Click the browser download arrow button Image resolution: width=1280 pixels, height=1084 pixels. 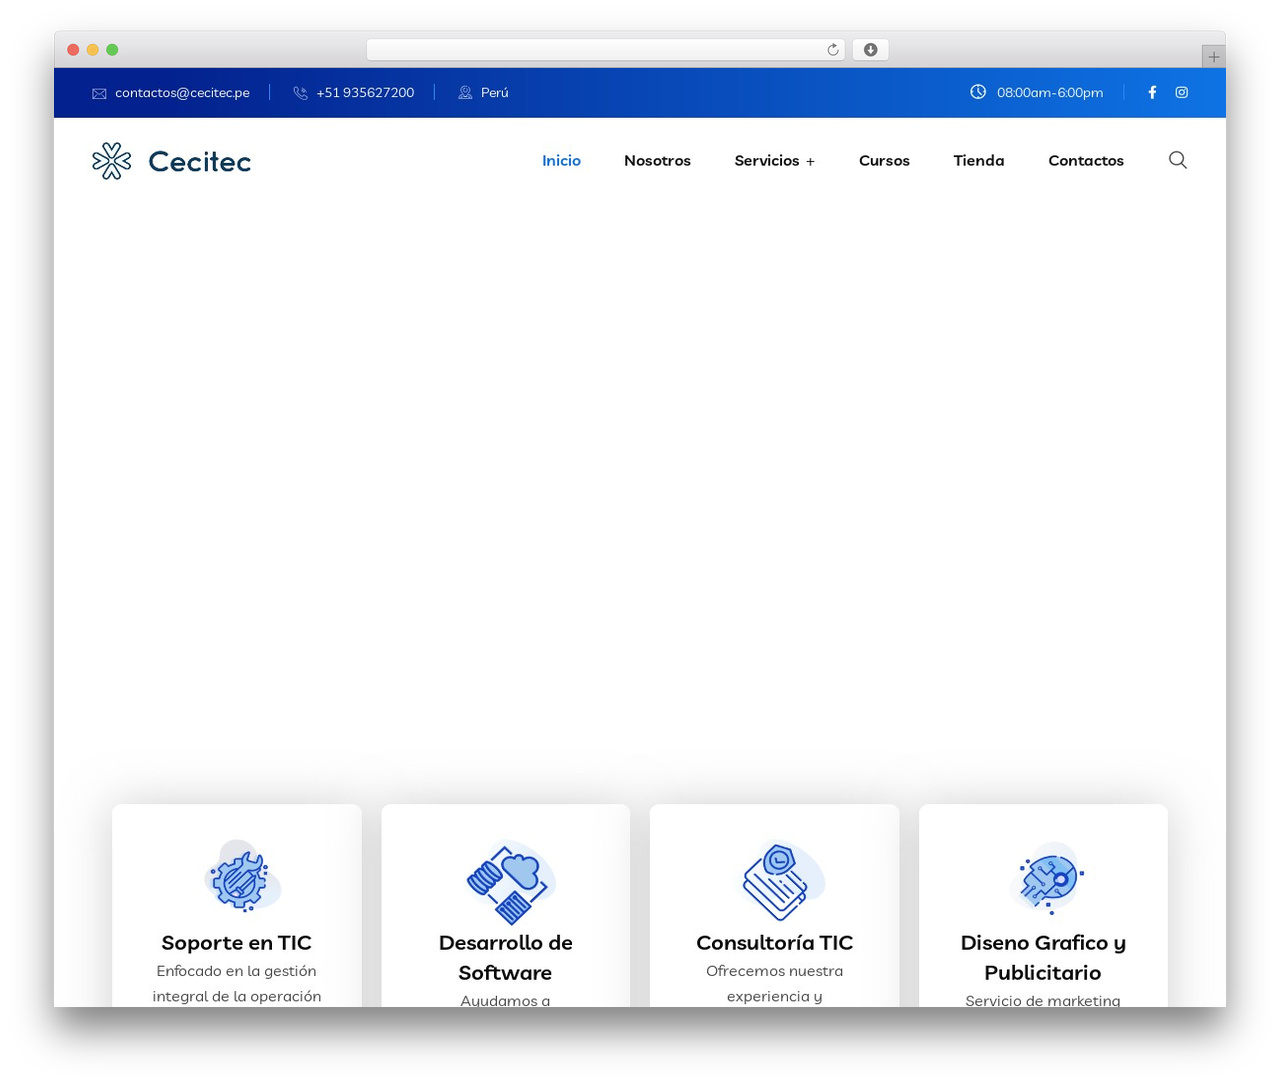(871, 50)
